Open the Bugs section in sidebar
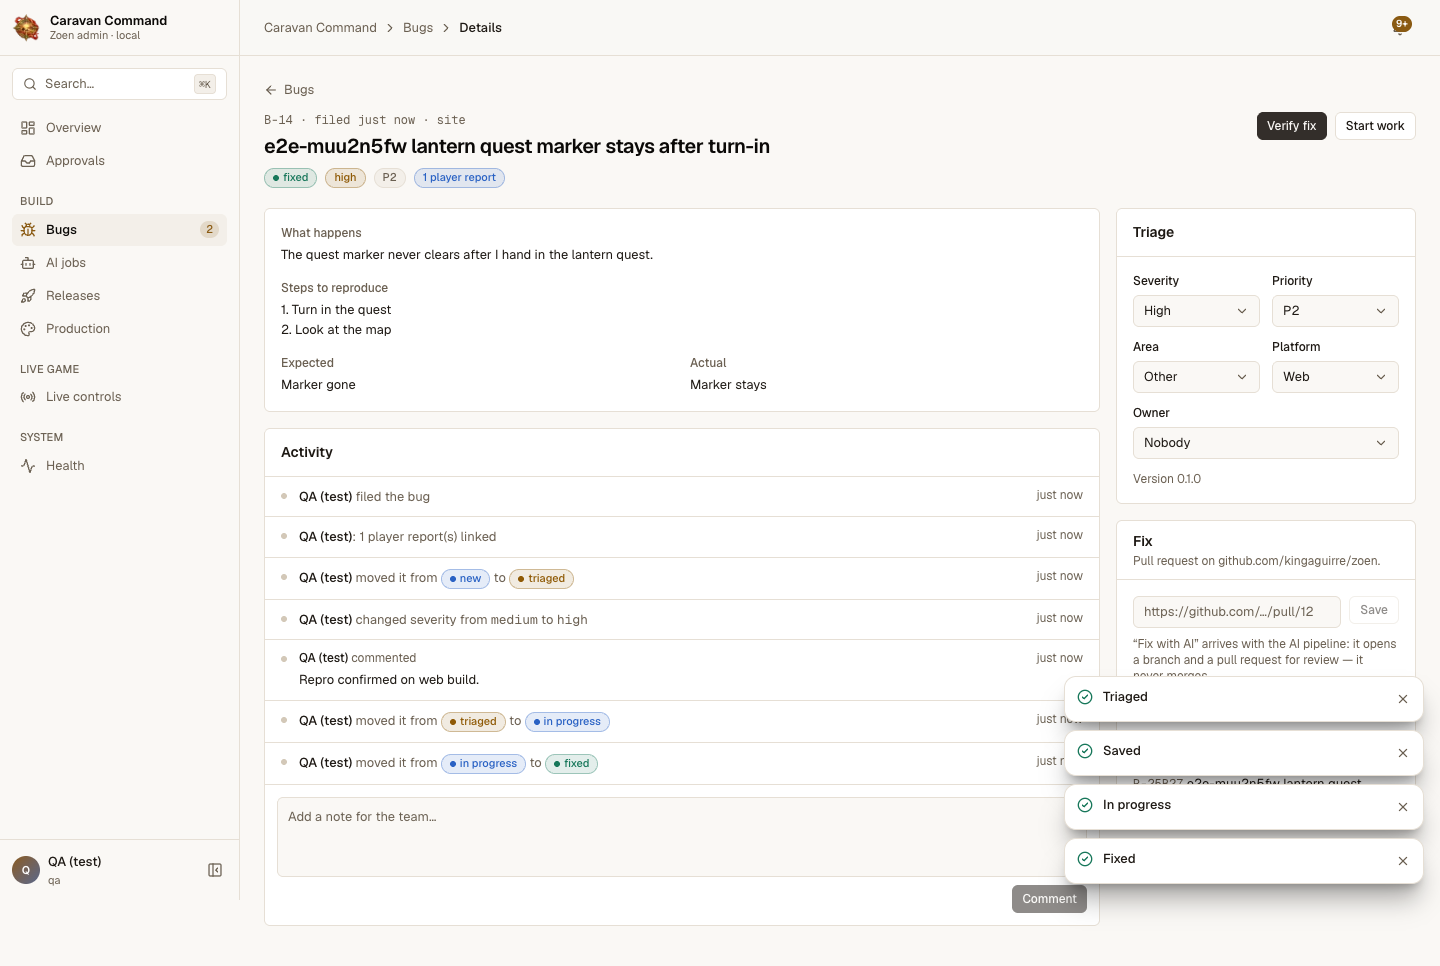This screenshot has height=966, width=1440. coord(120,230)
